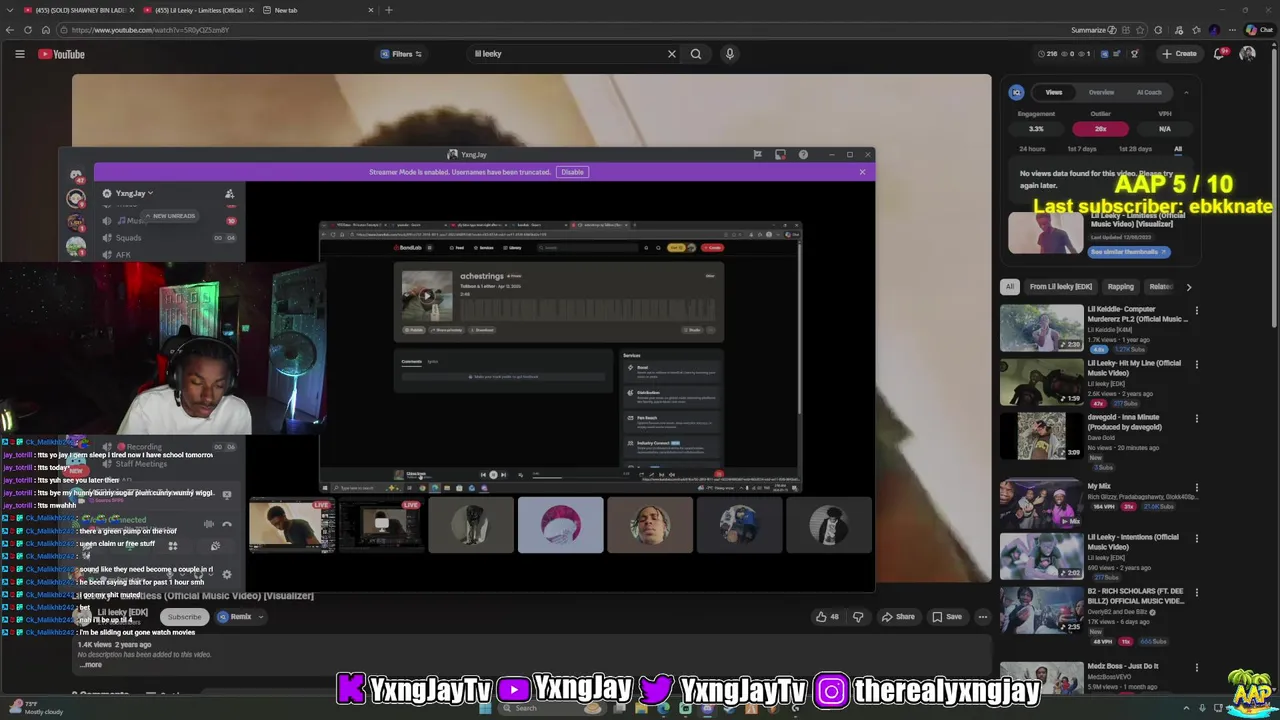Favorite this page with star icon
This screenshot has width=1280, height=720.
[x=1140, y=30]
